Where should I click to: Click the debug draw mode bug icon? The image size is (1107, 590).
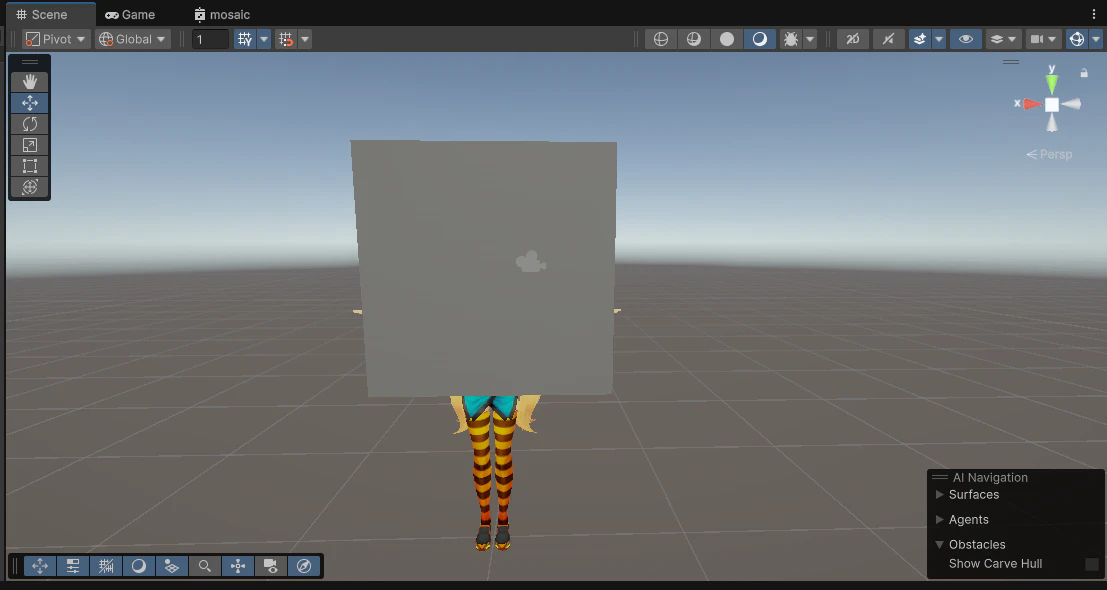791,40
